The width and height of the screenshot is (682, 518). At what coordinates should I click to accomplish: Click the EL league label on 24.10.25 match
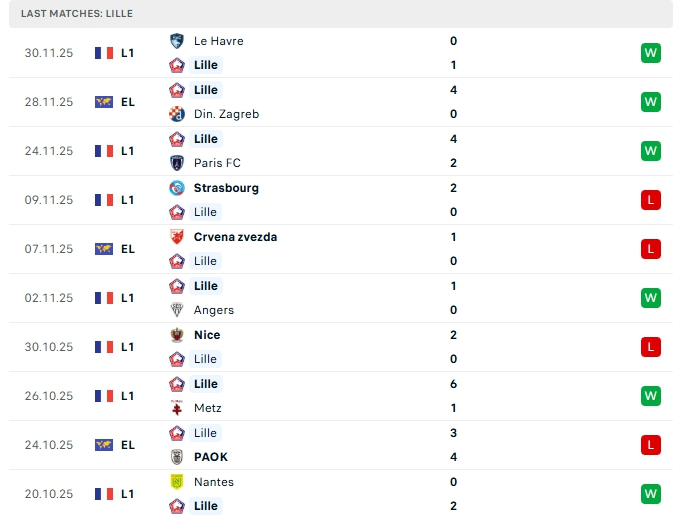(128, 445)
